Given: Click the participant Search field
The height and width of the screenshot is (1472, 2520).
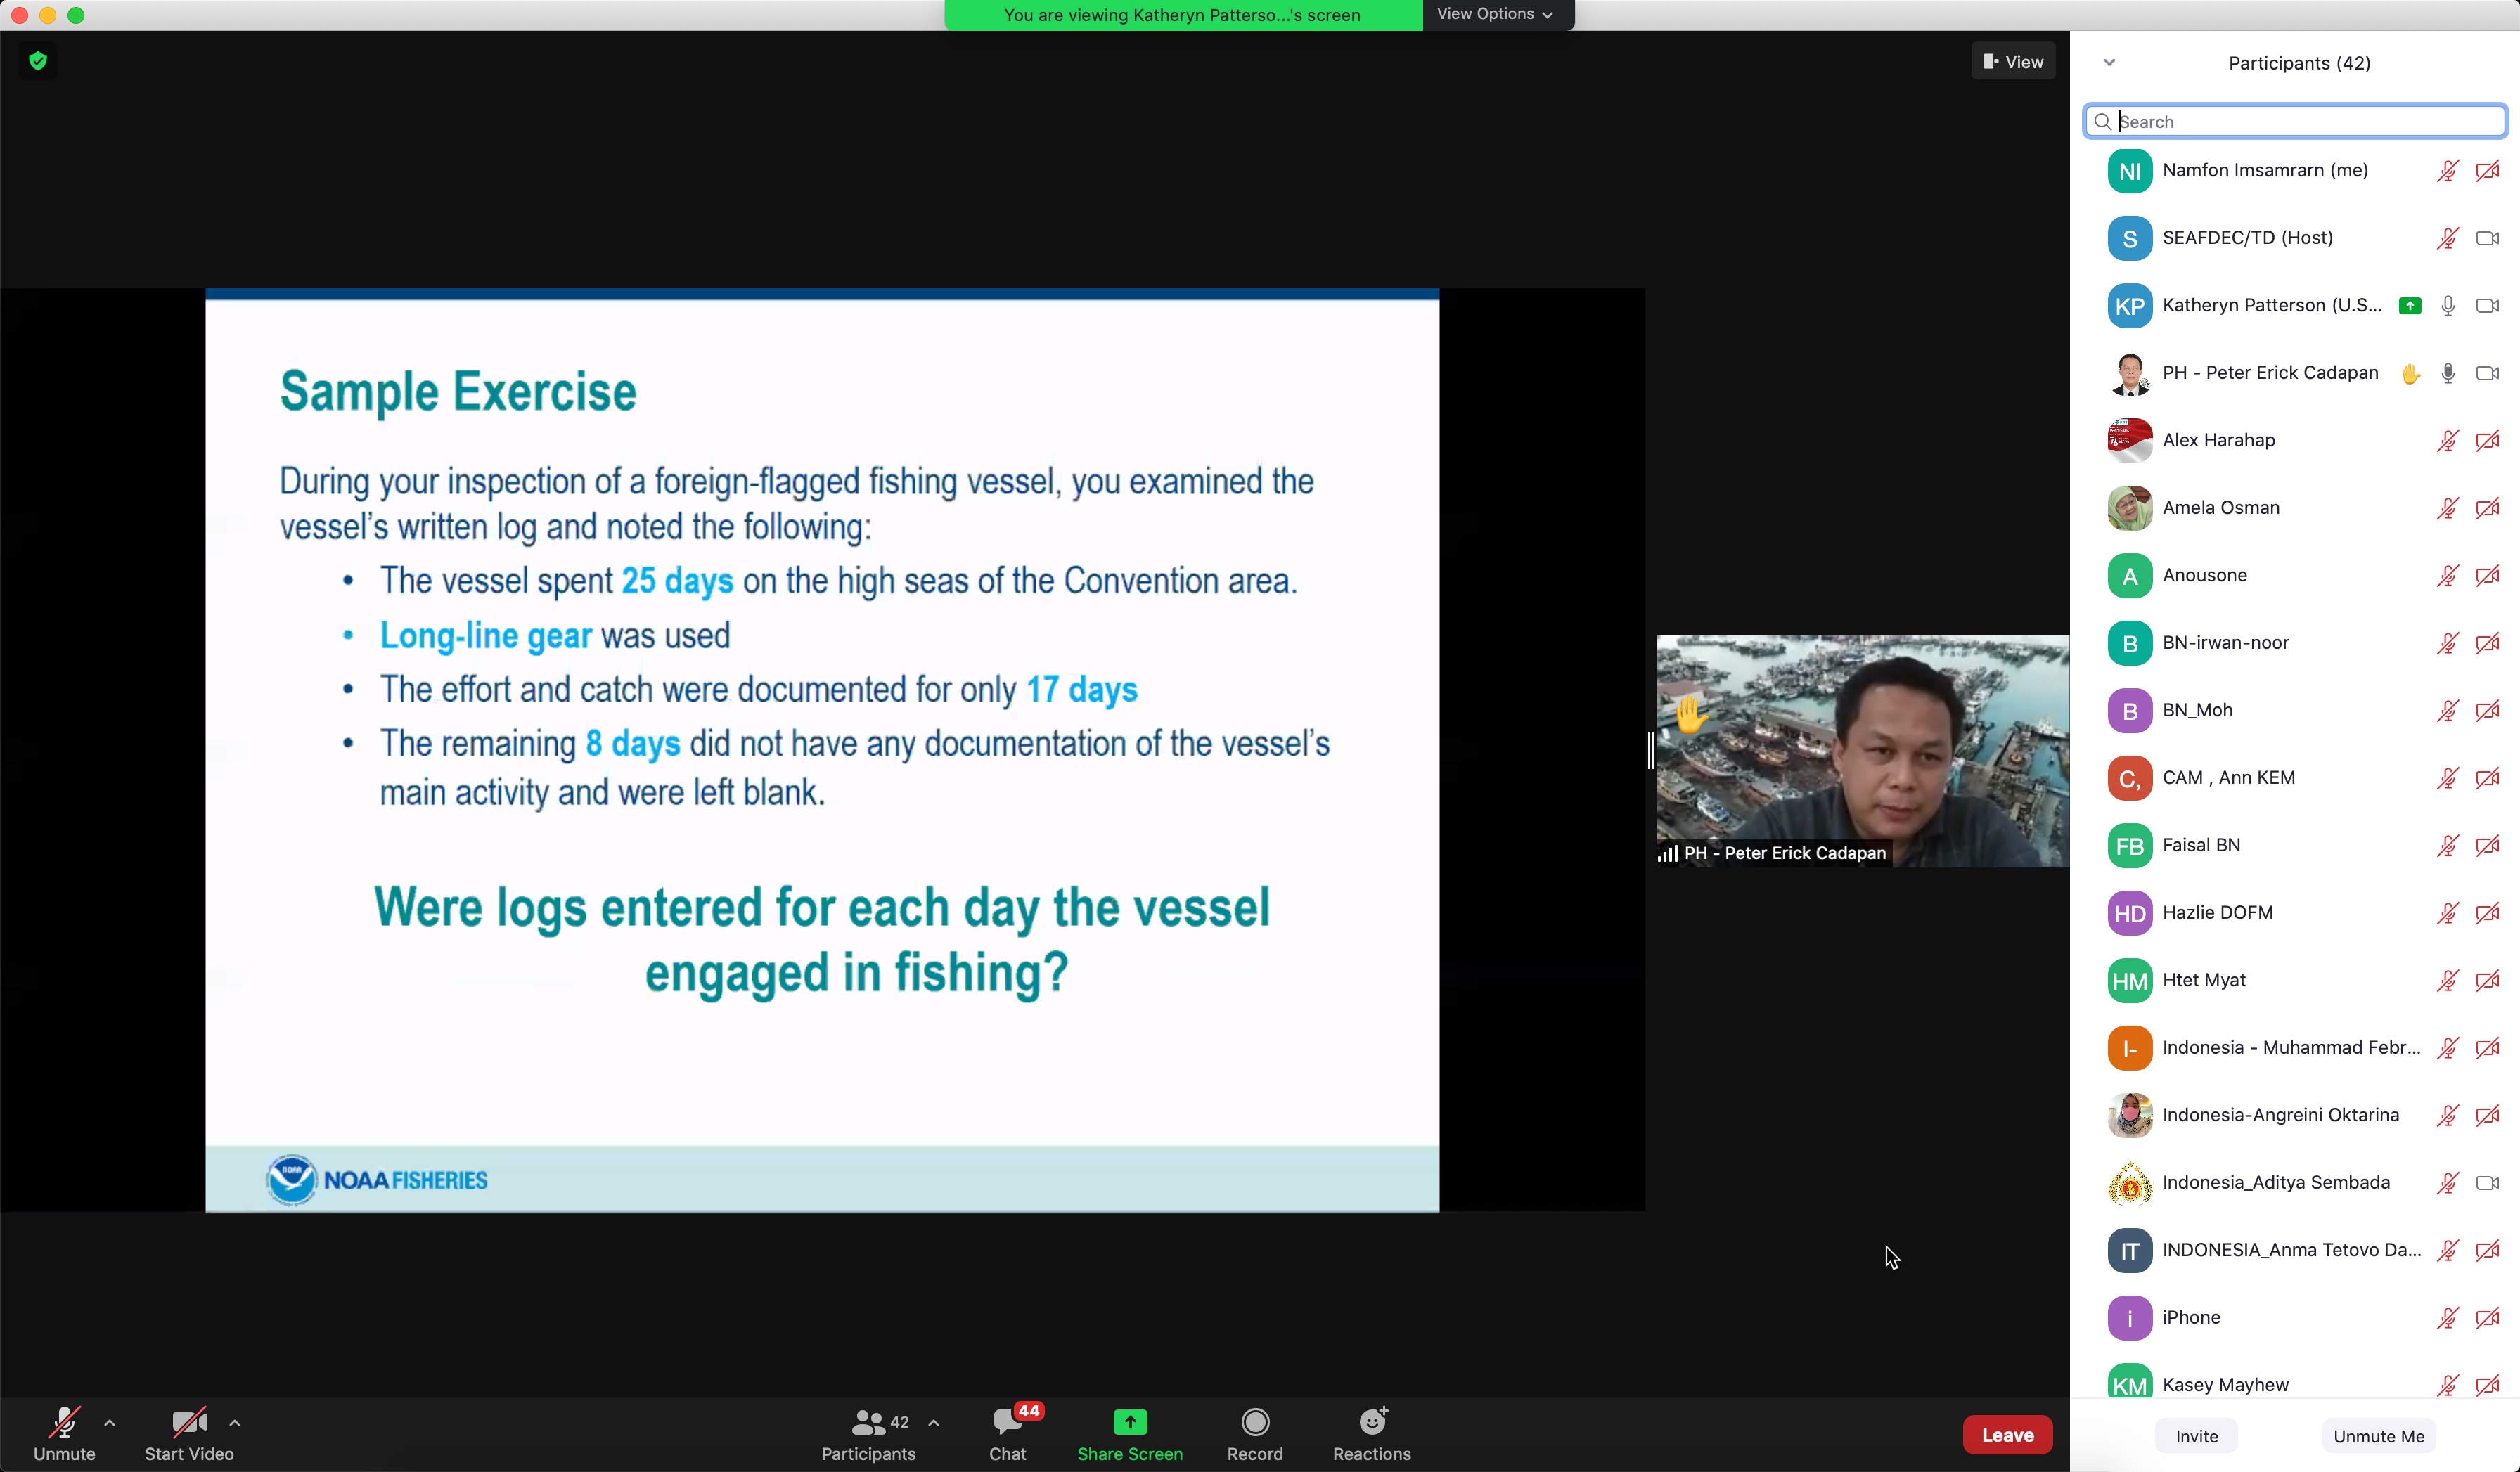Looking at the screenshot, I should [x=2300, y=122].
